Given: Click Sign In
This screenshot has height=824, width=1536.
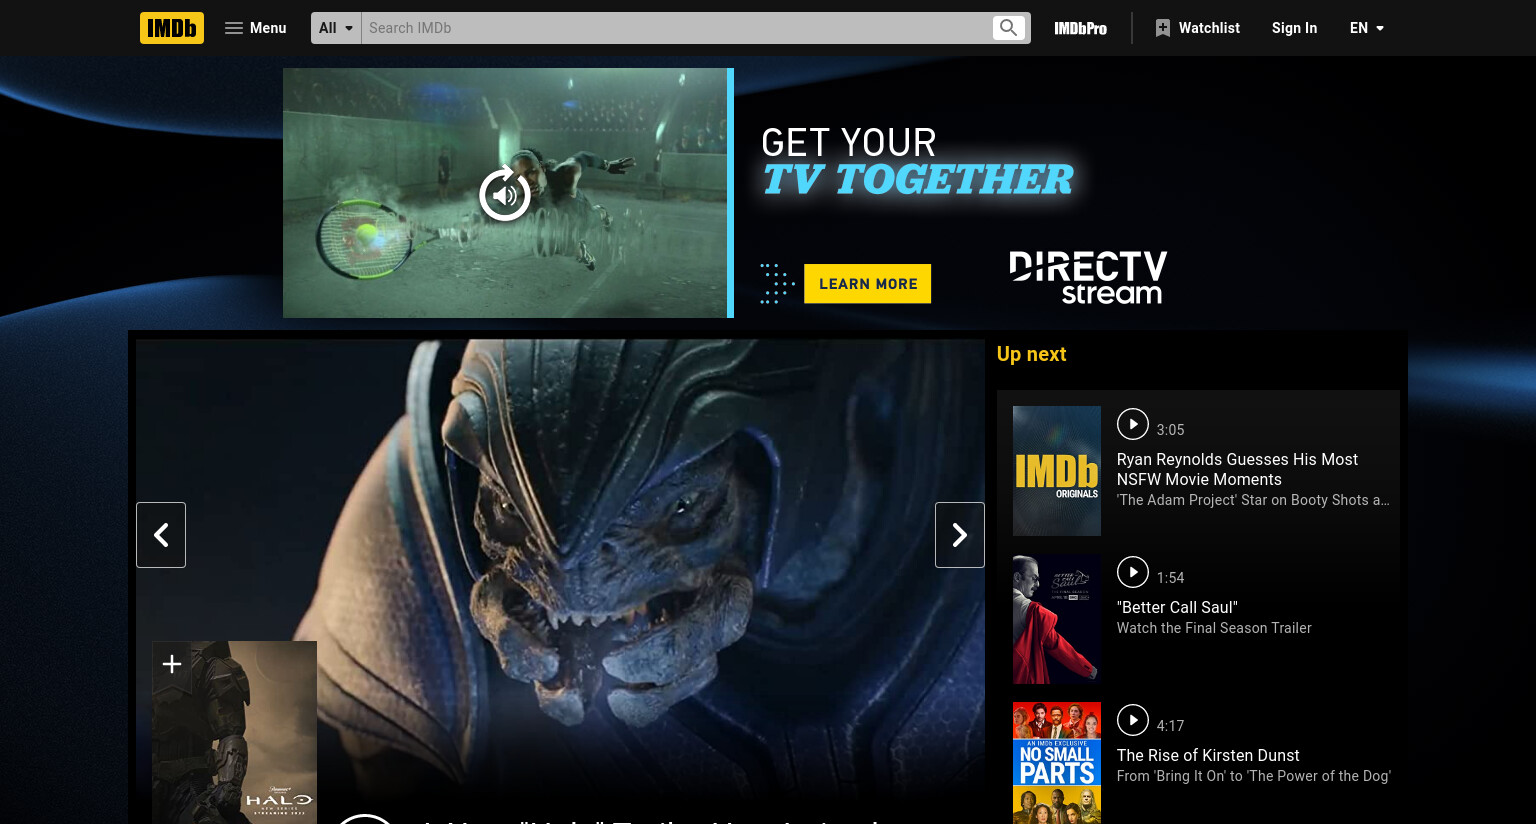Looking at the screenshot, I should click(1294, 28).
